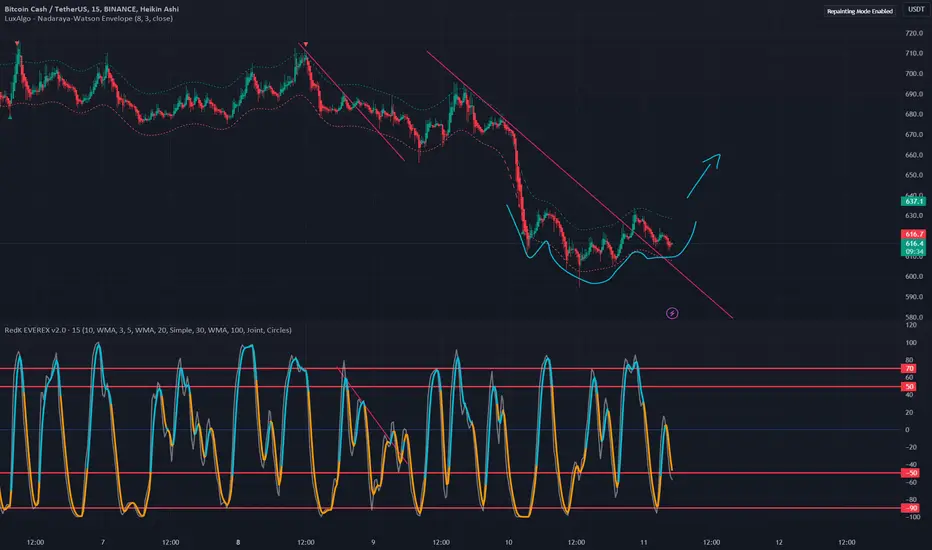932x550 pixels.
Task: Click the LuxAlgo Nadaraya-Watson Envelope indicator legend
Action: 89,18
